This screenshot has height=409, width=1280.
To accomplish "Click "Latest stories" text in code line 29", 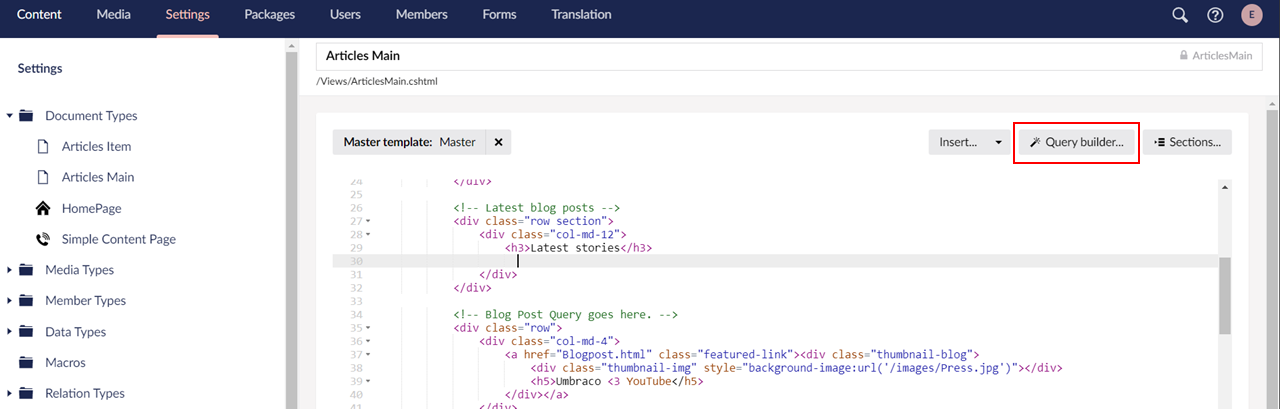I will pos(575,248).
